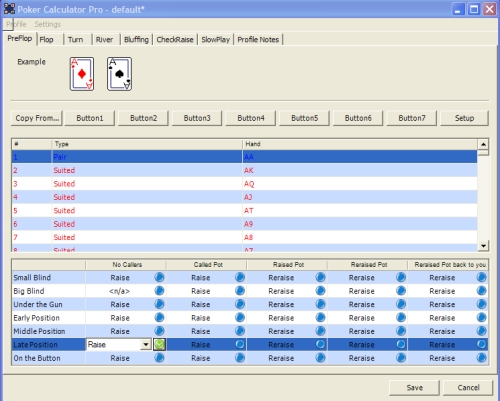The height and width of the screenshot is (401, 500).
Task: Select the Suited AK hand row
Action: click(x=244, y=170)
